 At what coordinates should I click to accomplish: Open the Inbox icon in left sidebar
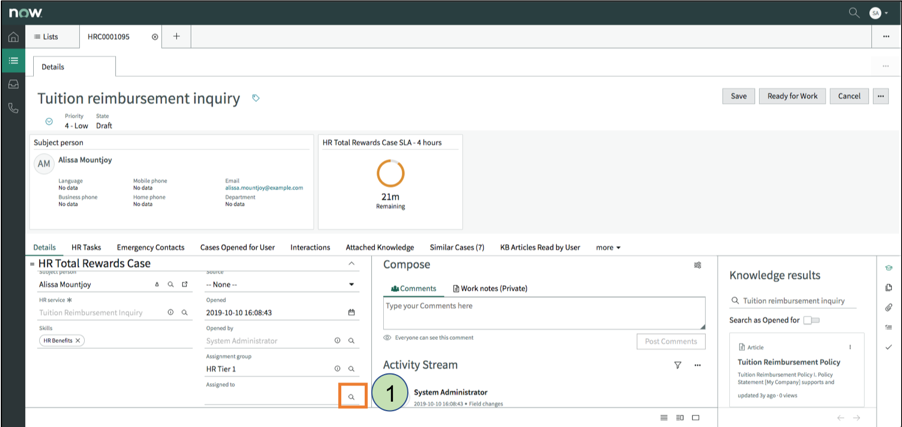coord(13,84)
